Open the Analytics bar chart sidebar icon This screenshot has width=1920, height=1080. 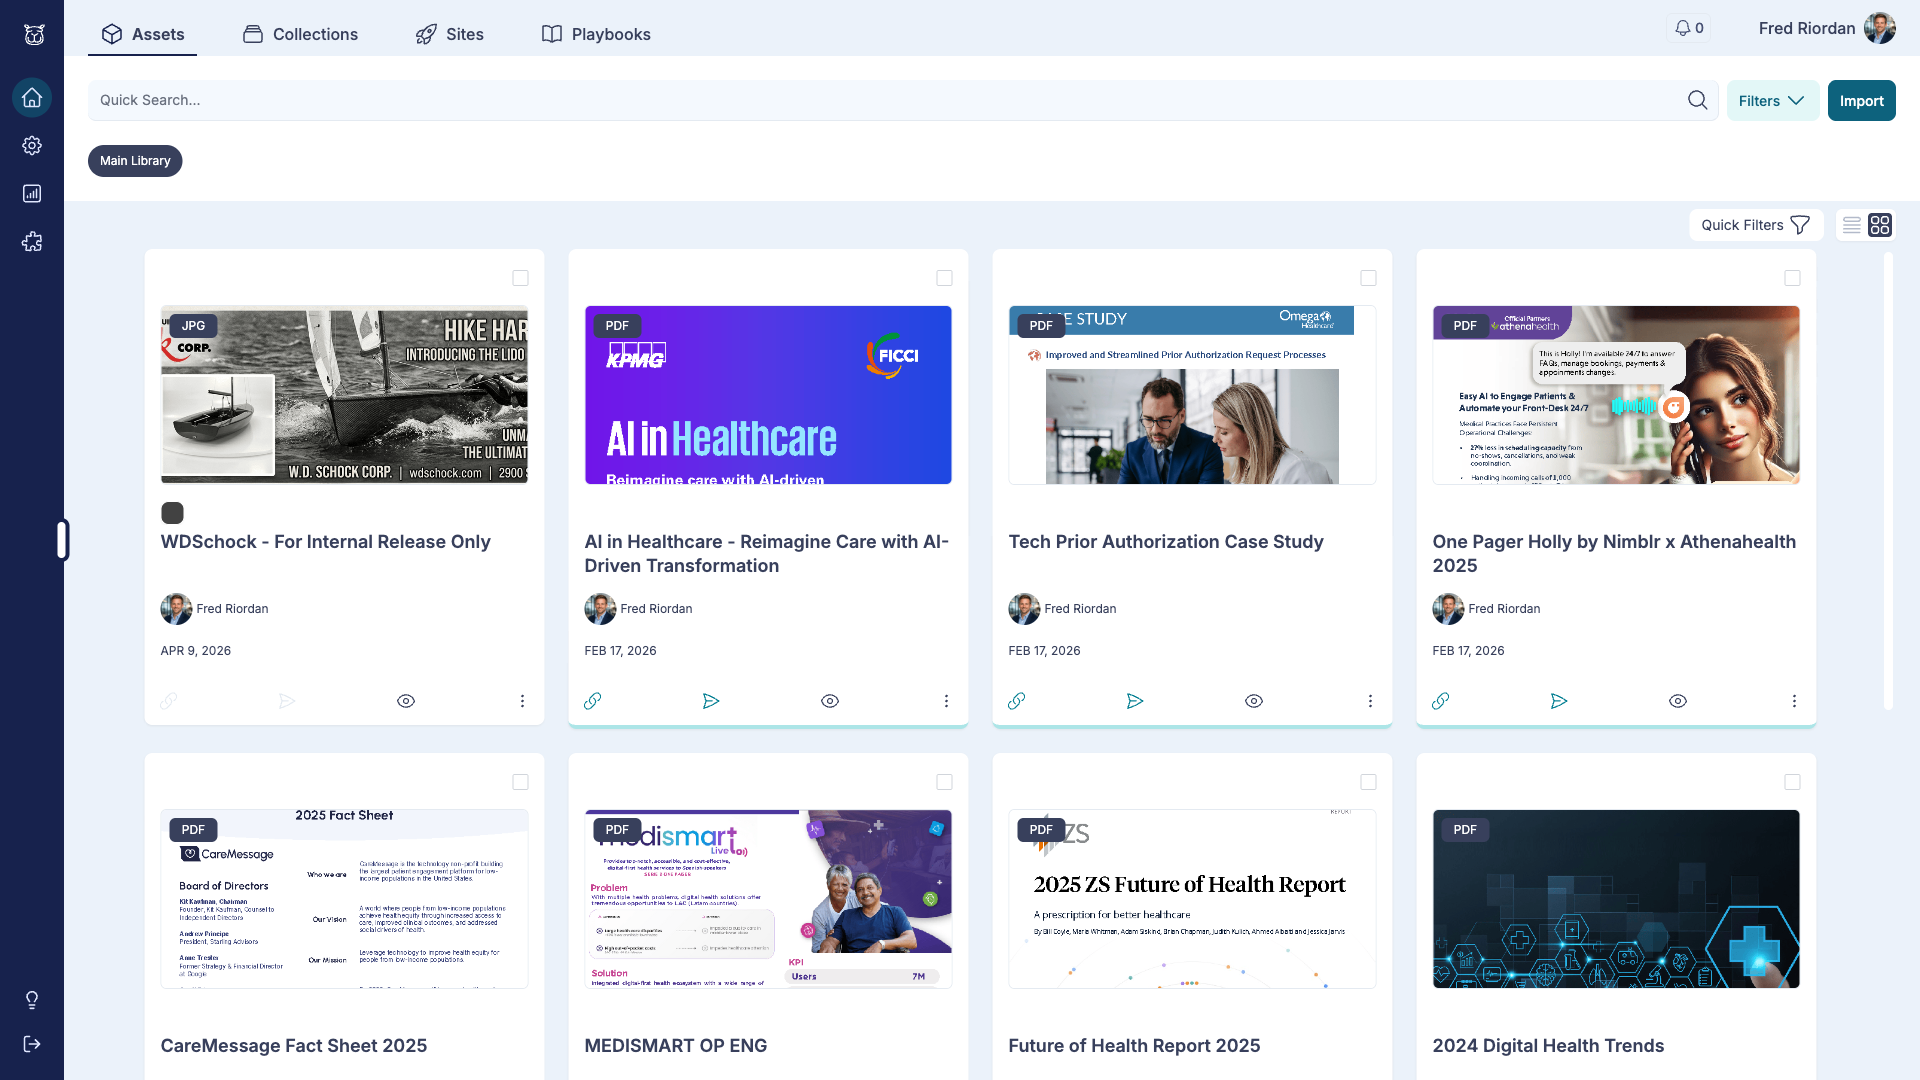31,193
